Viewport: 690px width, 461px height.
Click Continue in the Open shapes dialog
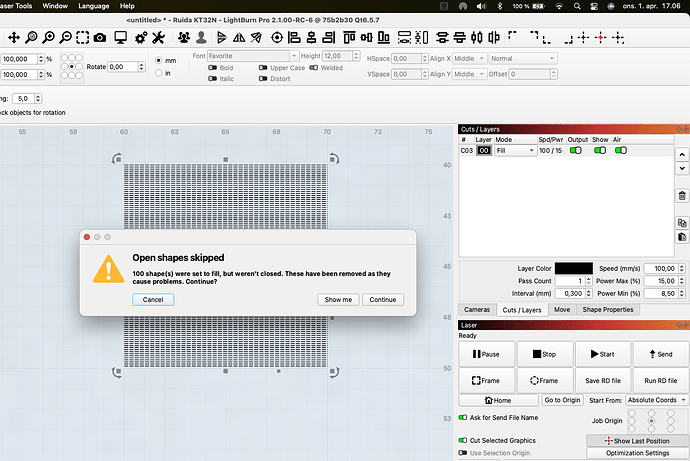click(x=382, y=299)
